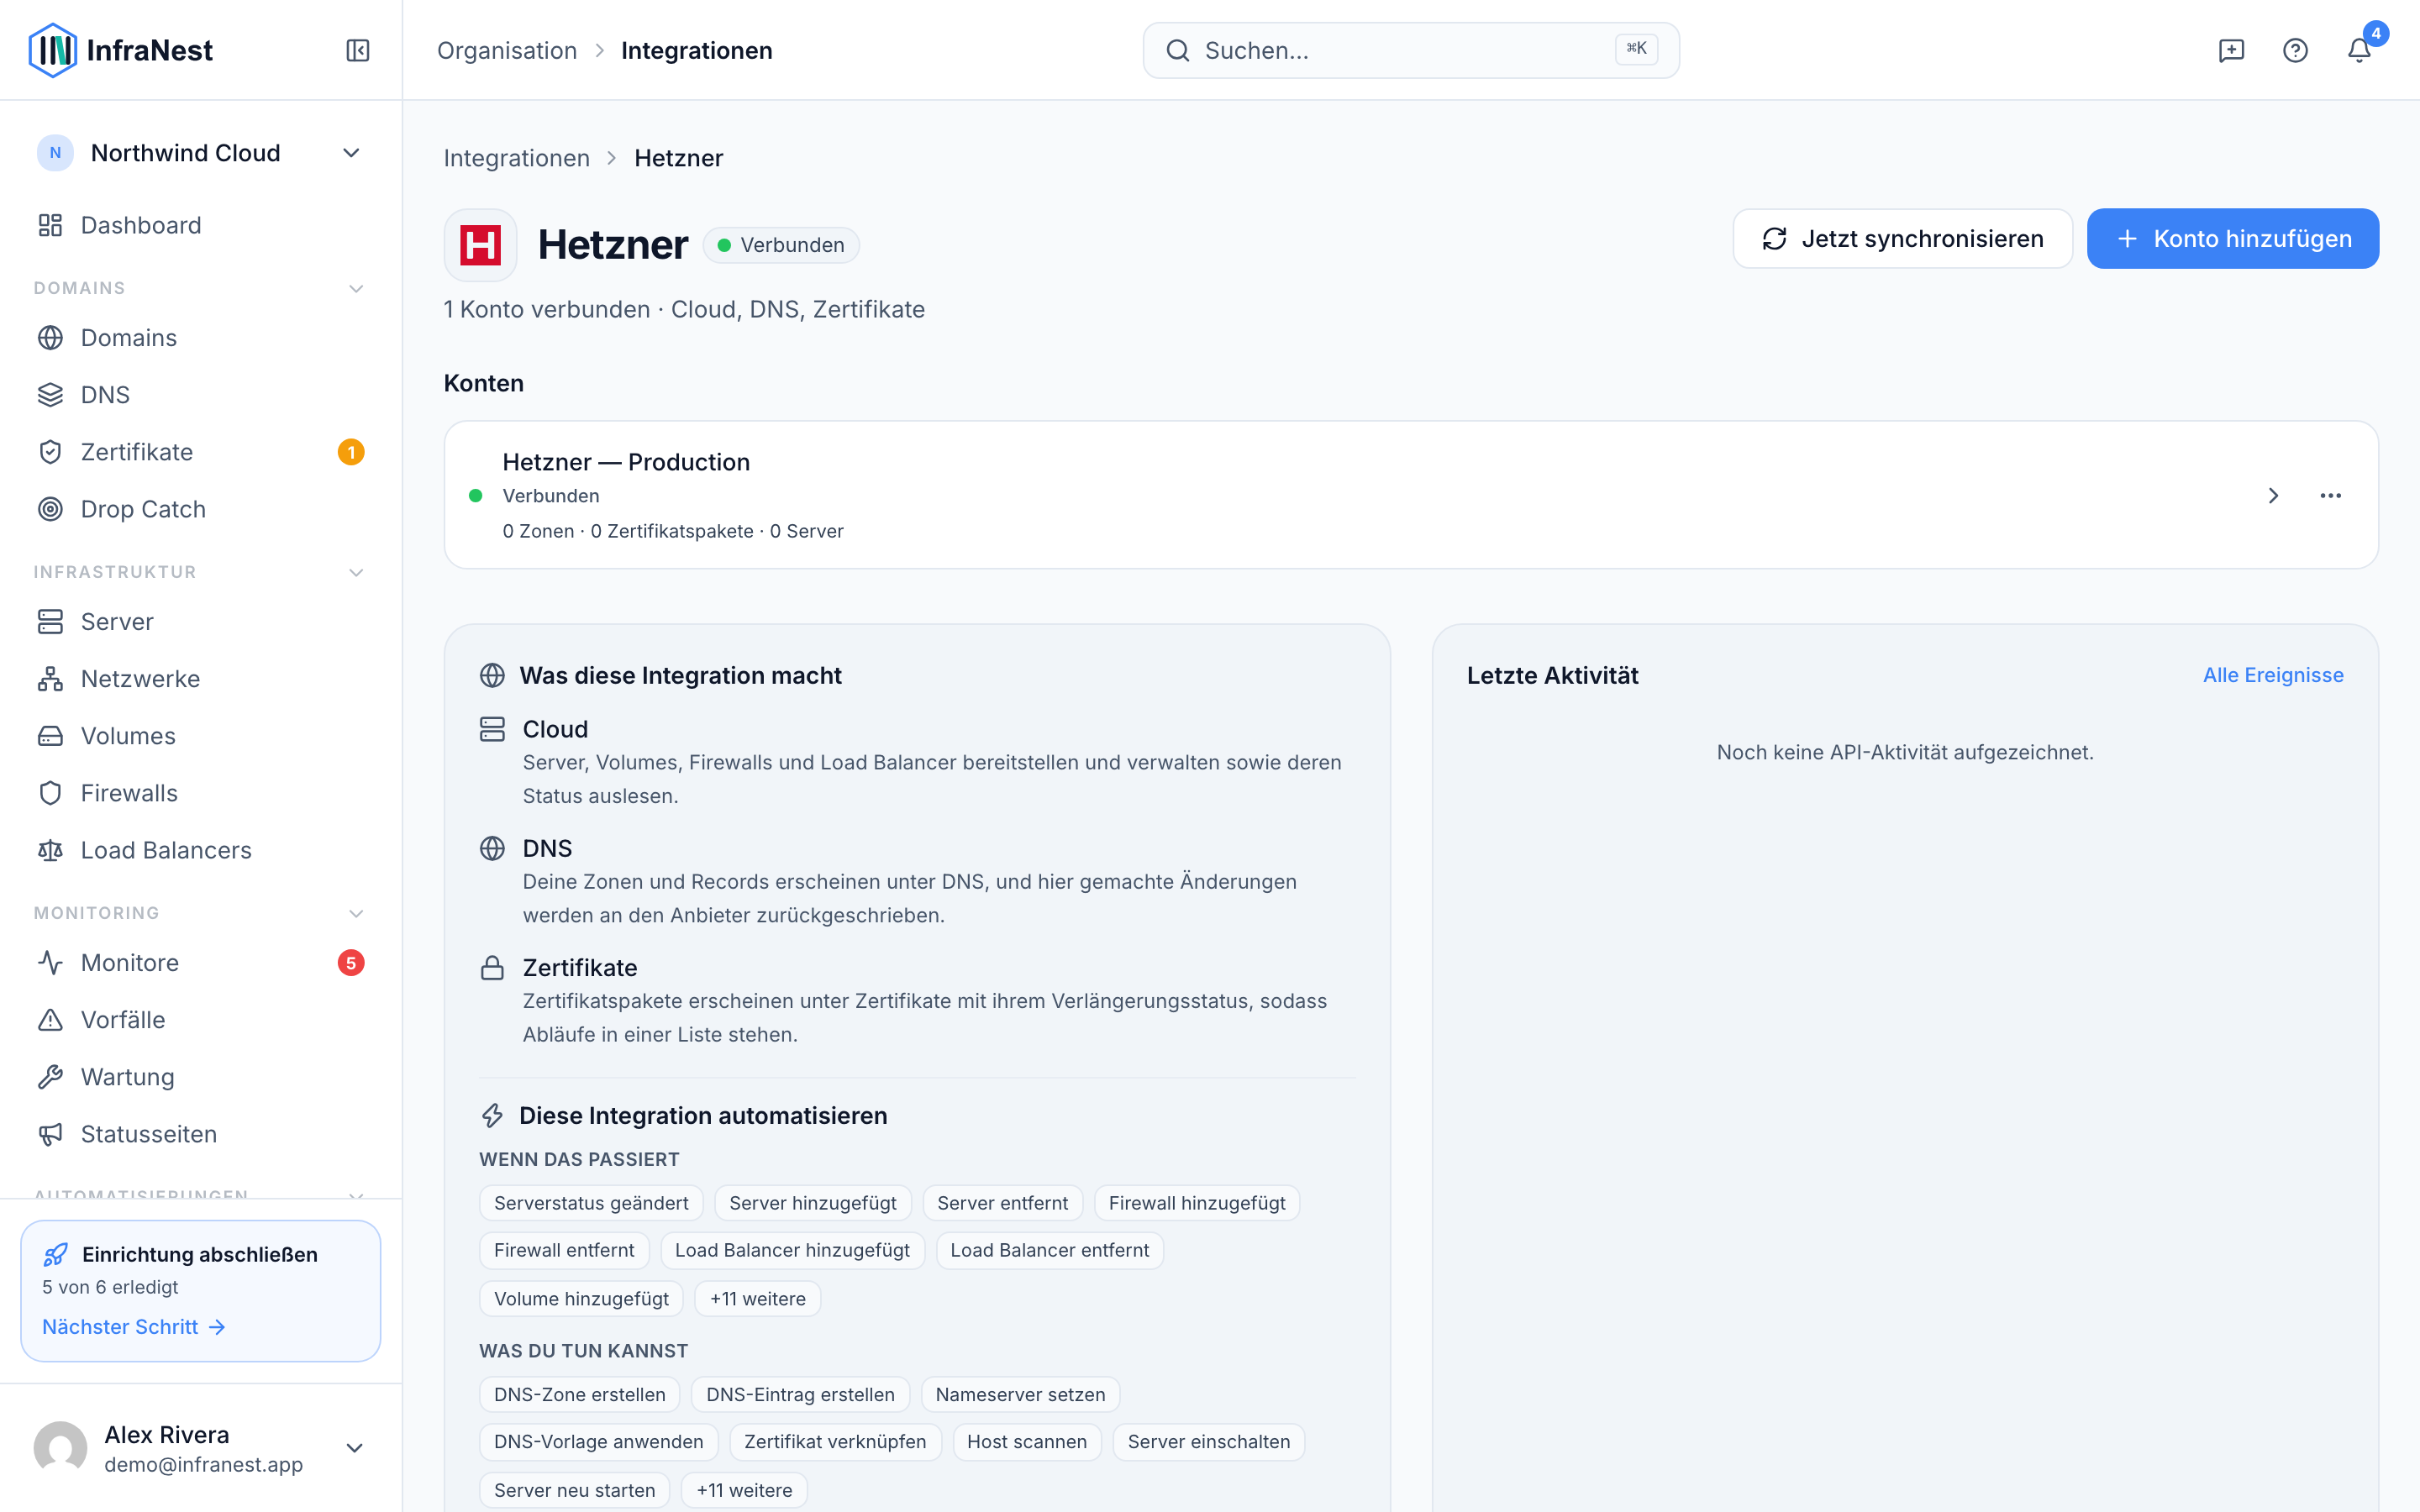Screen dimensions: 2420x1512
Task: Click the Drop Catch target icon
Action: click(x=50, y=509)
